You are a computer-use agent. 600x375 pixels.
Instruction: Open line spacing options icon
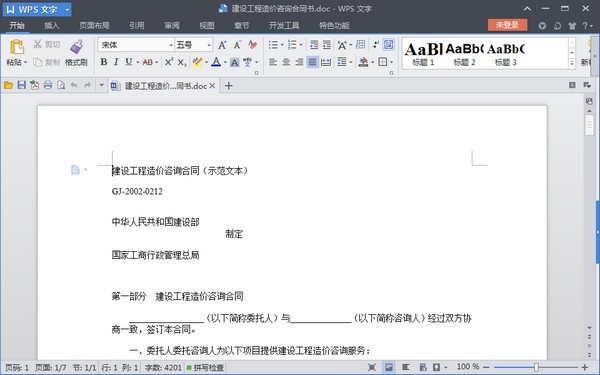point(342,62)
